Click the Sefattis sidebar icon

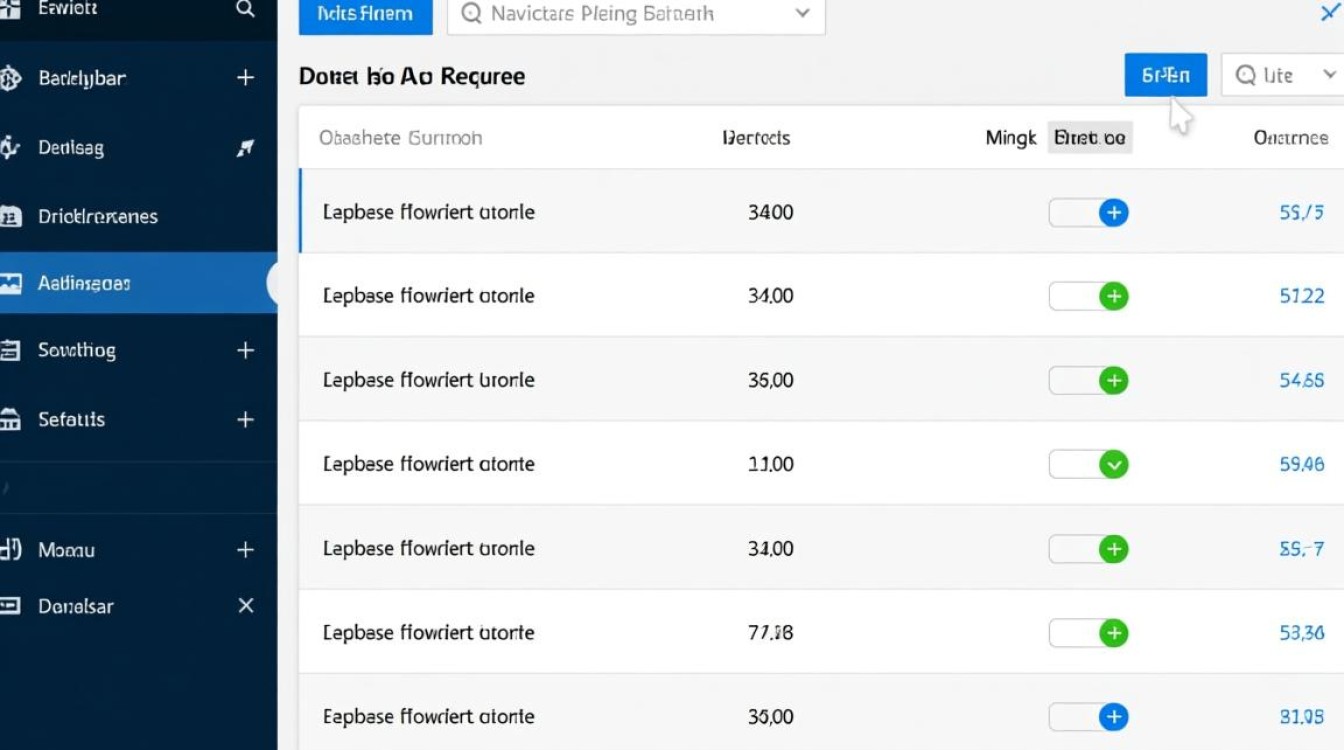[10, 420]
